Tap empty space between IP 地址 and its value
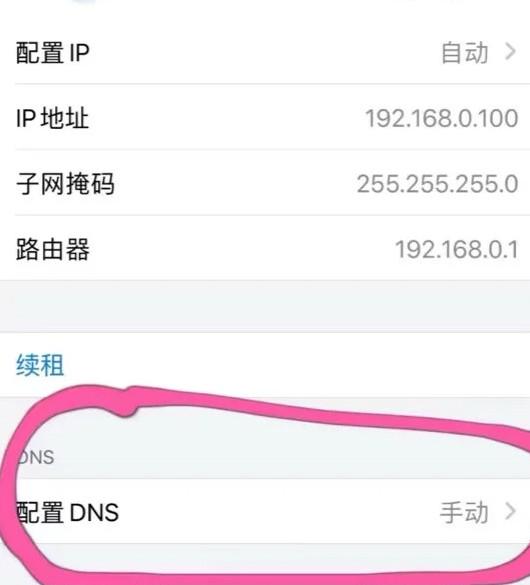The width and height of the screenshot is (530, 585). [228, 118]
